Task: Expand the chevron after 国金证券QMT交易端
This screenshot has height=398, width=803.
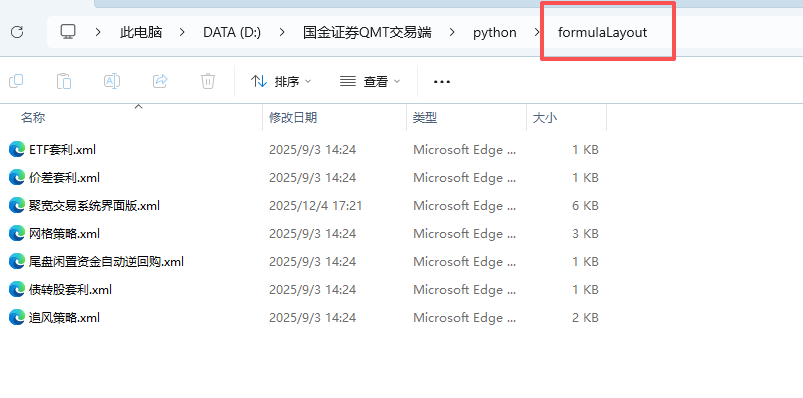Action: pos(452,32)
